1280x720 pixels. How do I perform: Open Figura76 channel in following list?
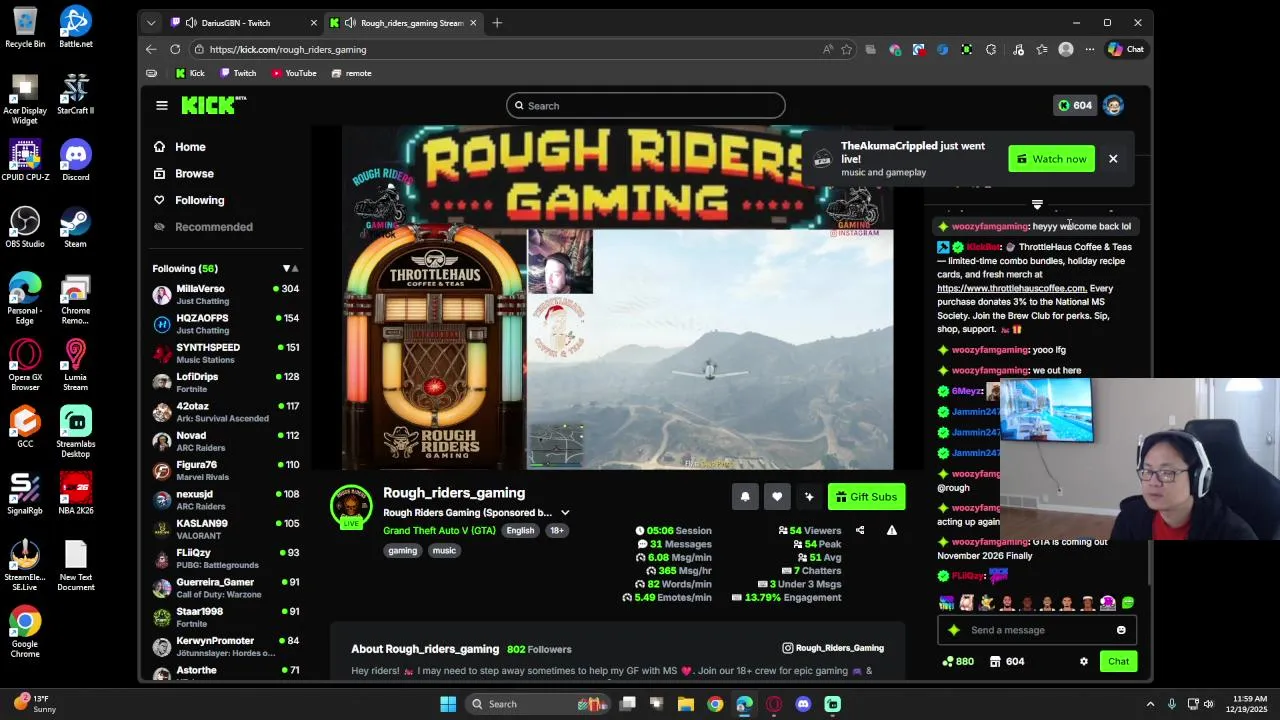click(x=225, y=470)
